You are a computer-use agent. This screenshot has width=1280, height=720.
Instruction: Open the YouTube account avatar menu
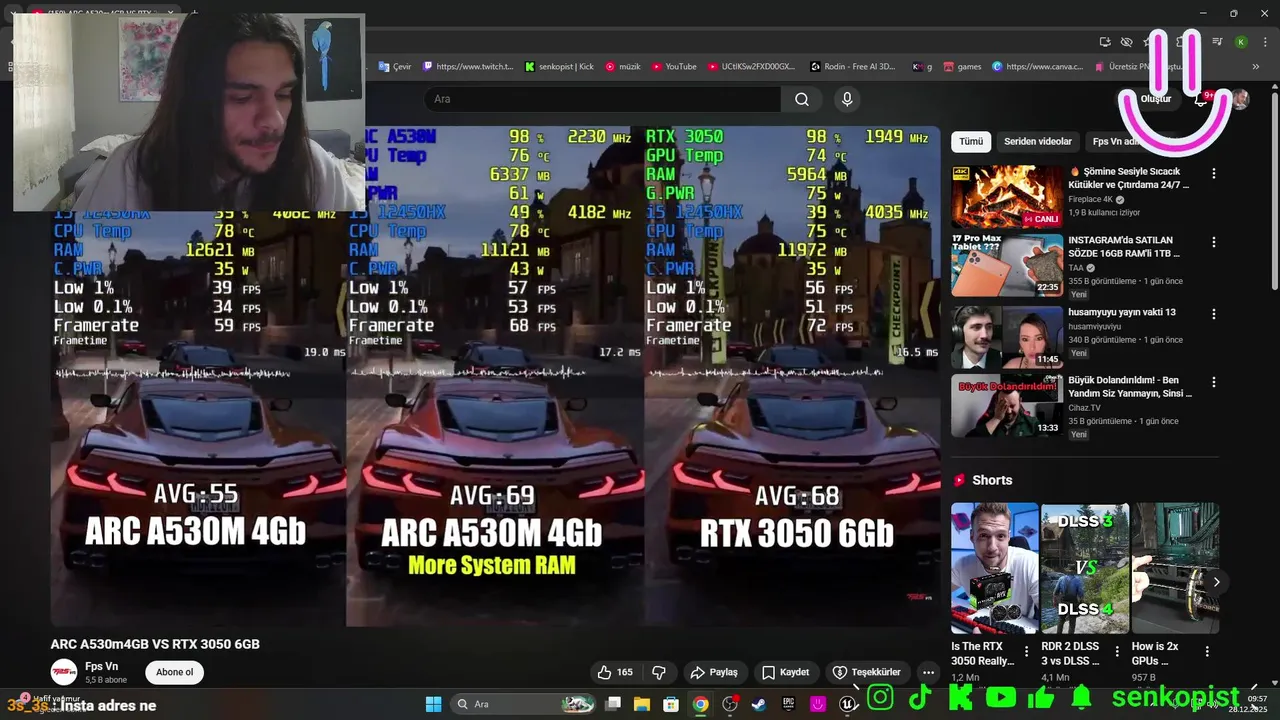pos(1240,99)
